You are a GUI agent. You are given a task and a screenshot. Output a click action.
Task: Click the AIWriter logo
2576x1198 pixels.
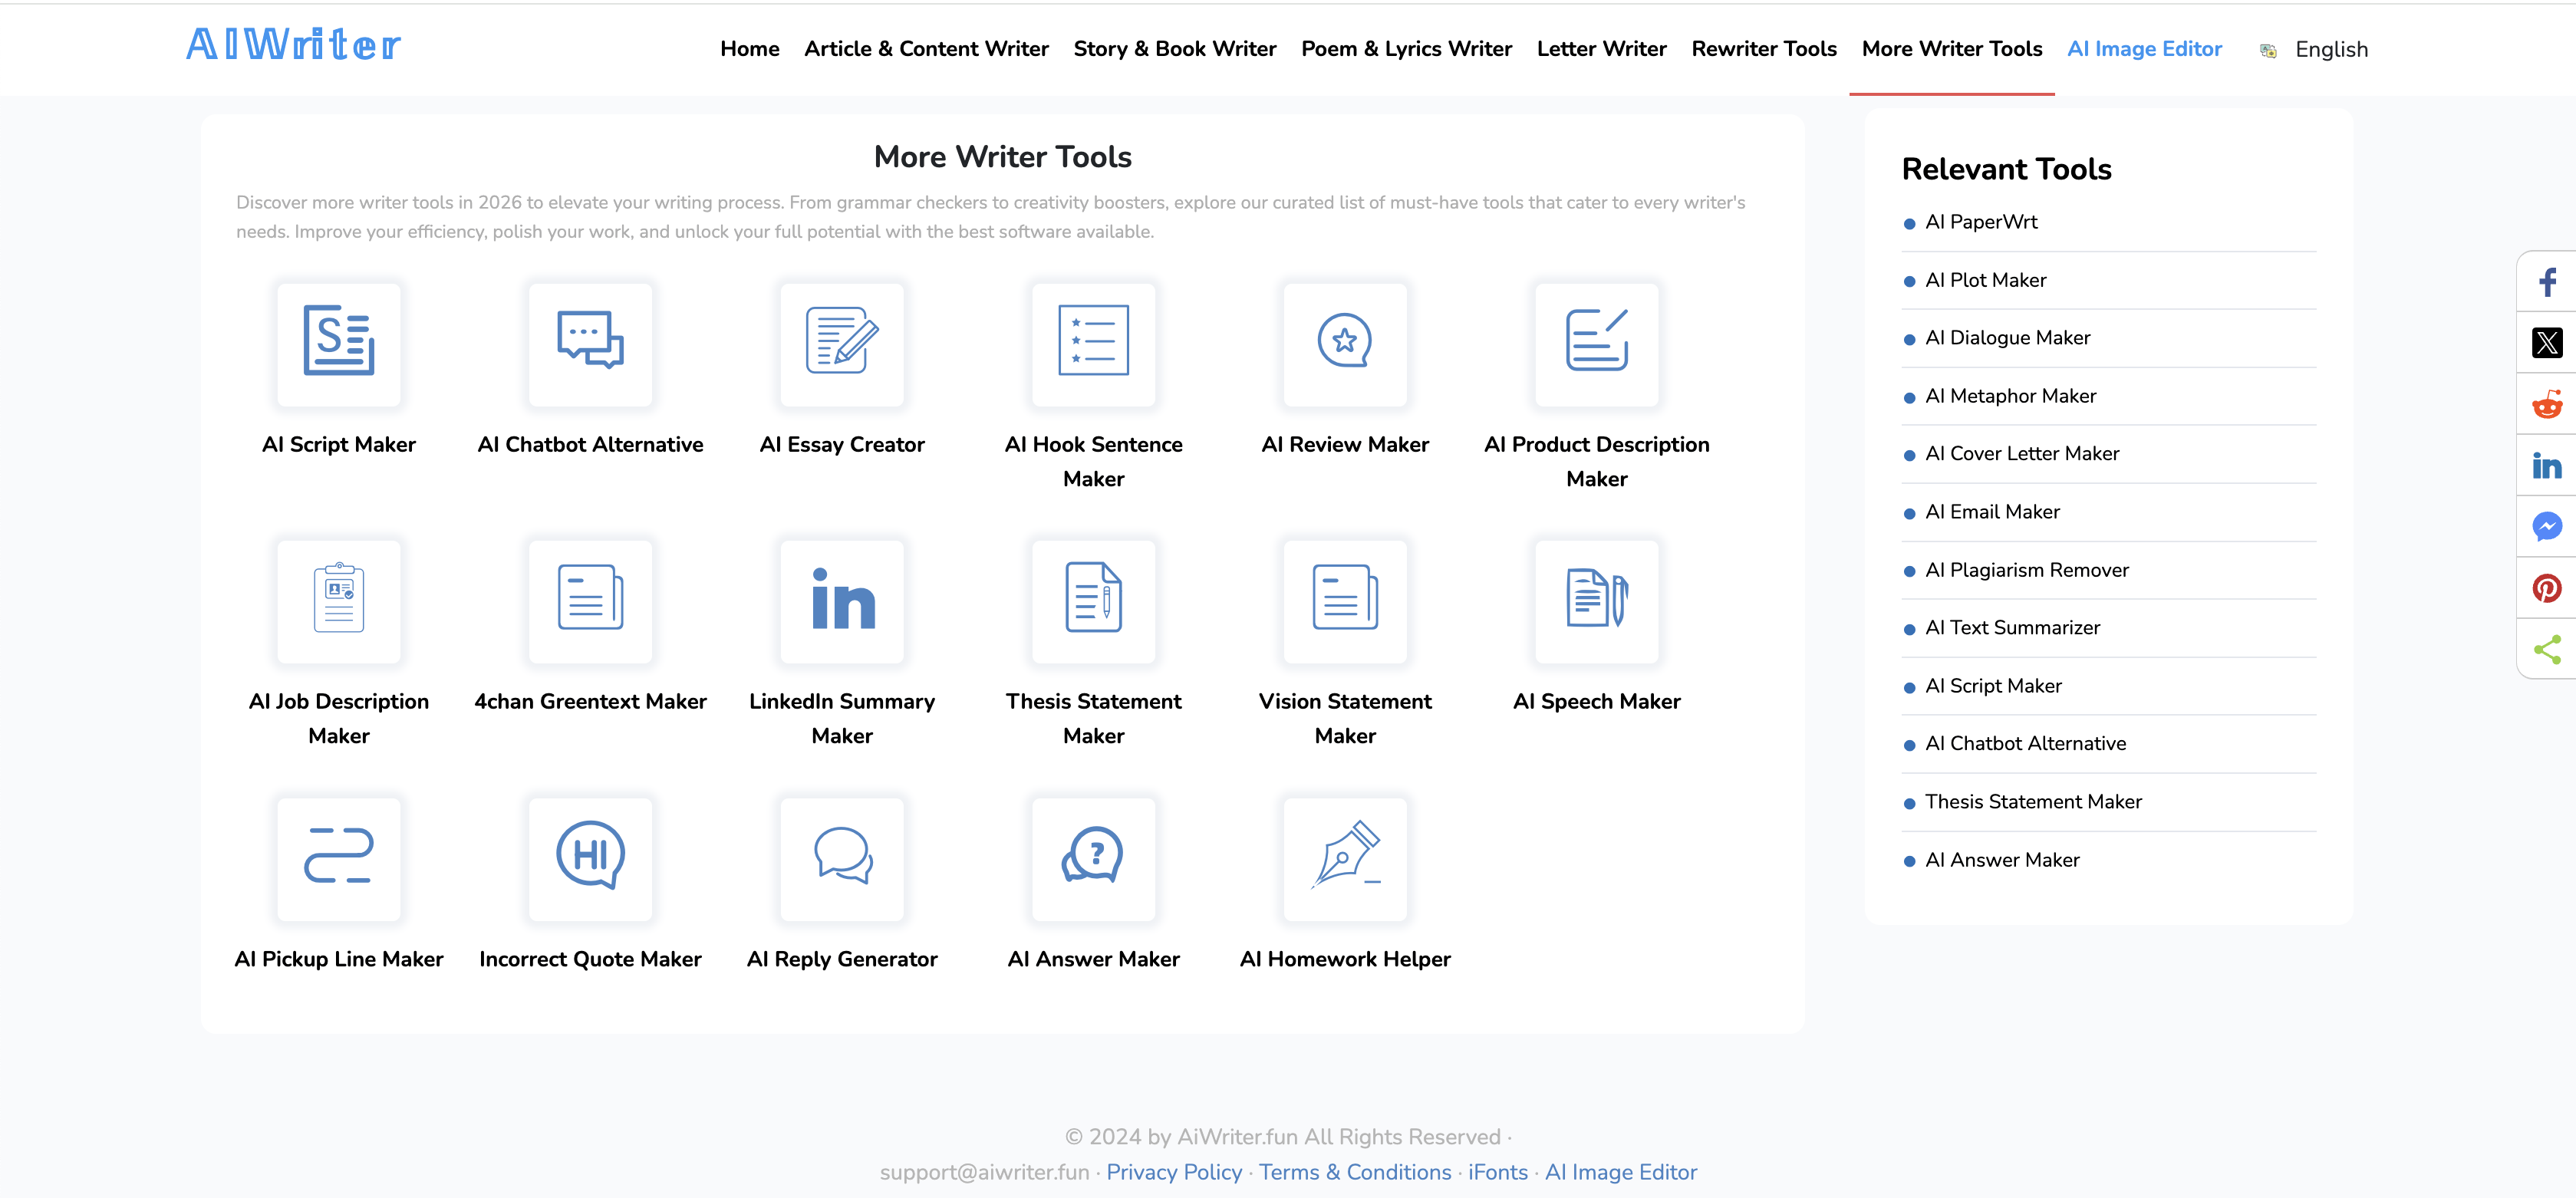click(291, 43)
